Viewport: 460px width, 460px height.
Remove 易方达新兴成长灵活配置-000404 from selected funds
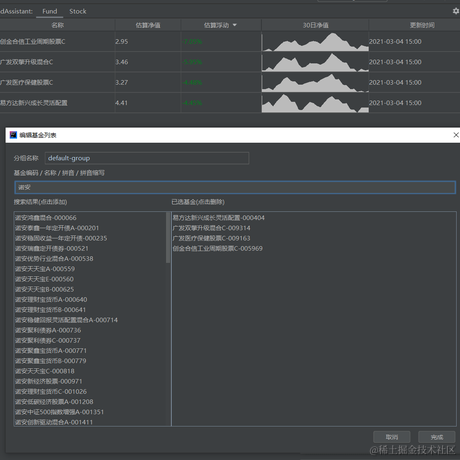click(219, 218)
